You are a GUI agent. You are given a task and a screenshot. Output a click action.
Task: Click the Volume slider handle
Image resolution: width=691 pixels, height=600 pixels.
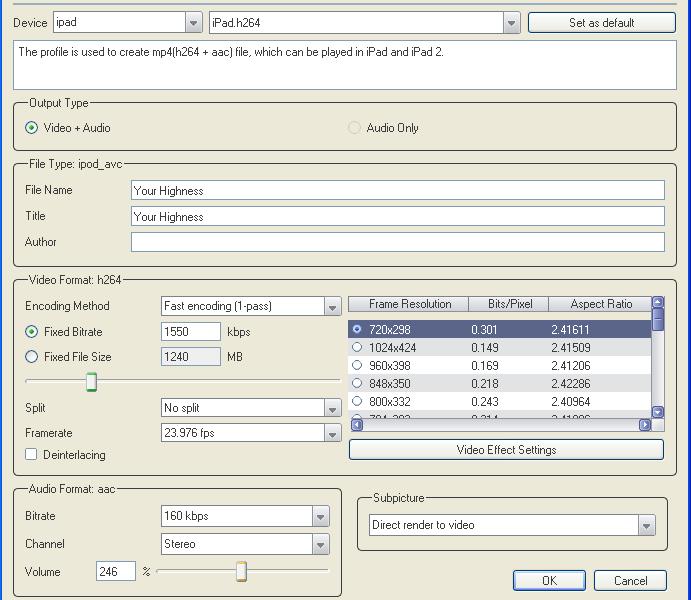point(241,571)
